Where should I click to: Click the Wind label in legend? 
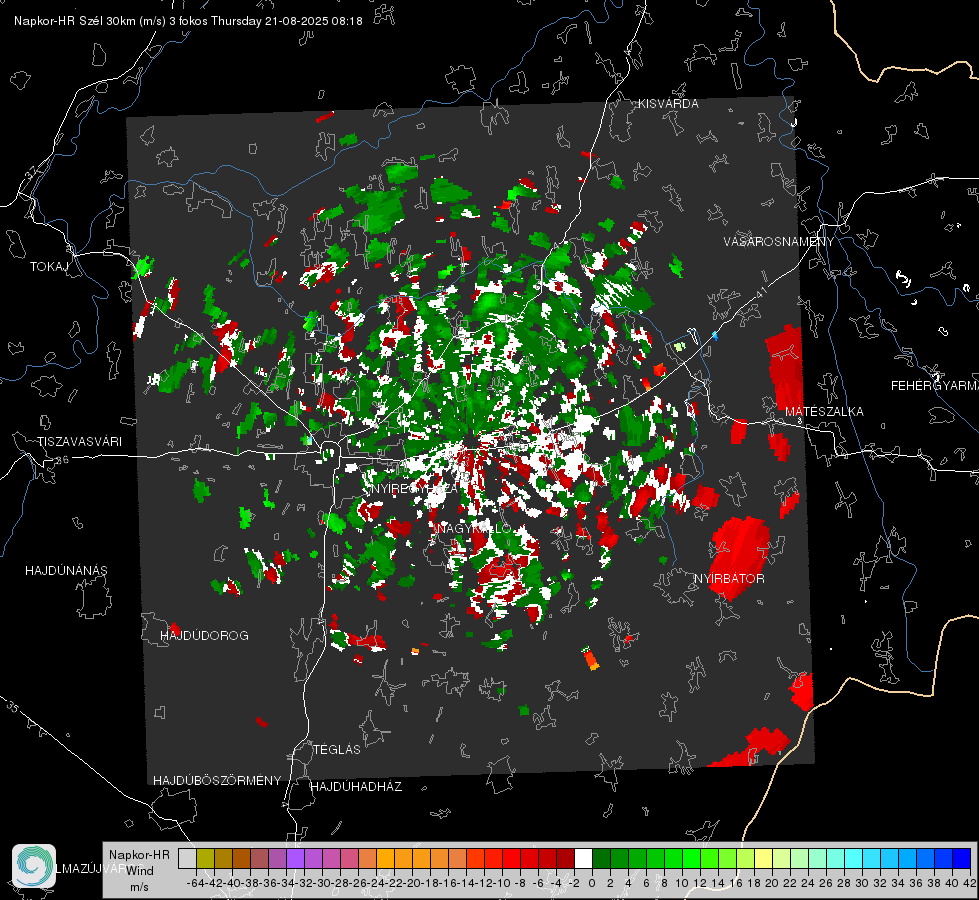point(139,871)
